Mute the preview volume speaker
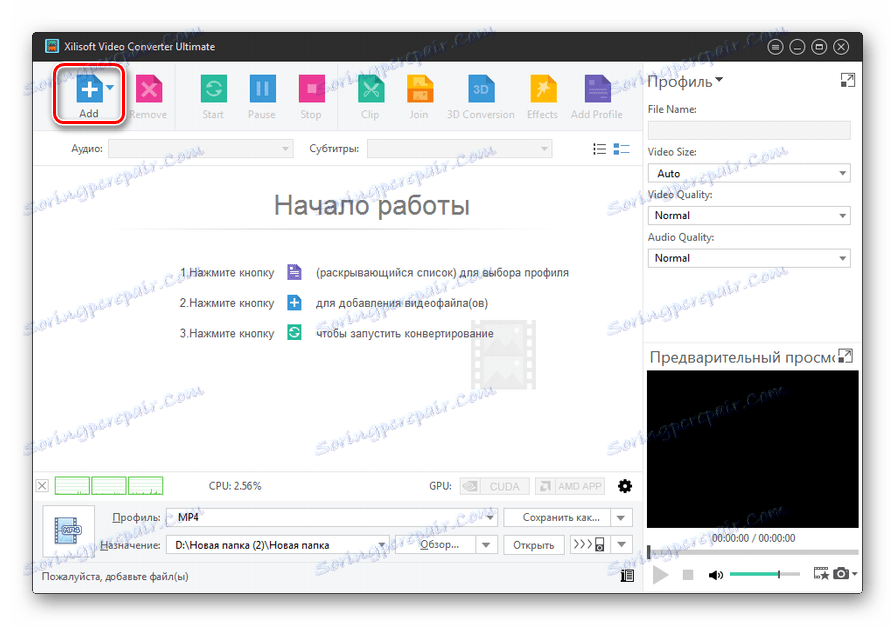Screen dimensions: 895x626 [716, 575]
